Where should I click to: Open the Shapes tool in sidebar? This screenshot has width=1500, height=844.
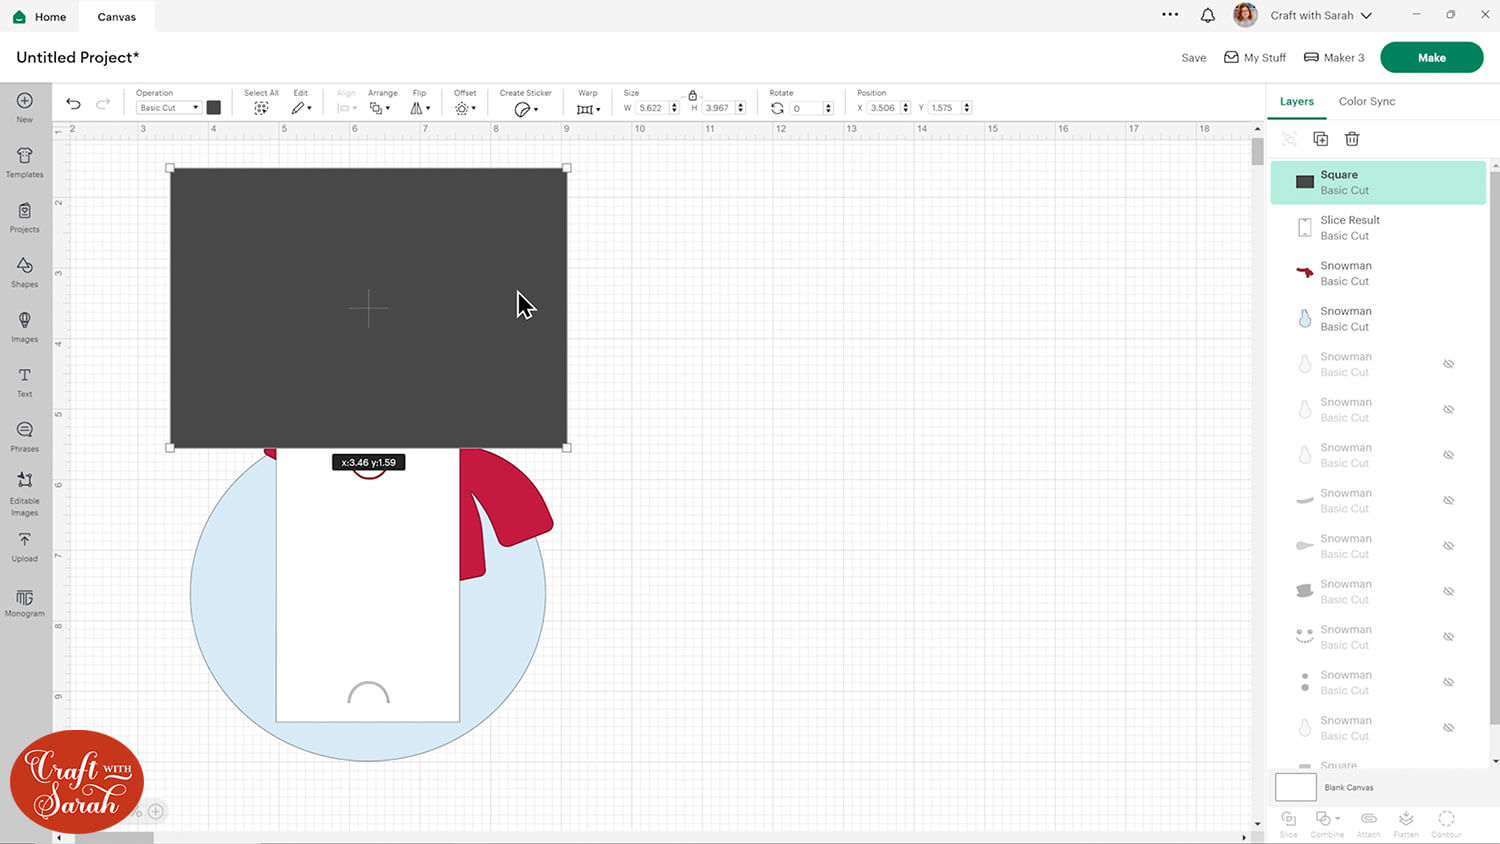pyautogui.click(x=25, y=271)
